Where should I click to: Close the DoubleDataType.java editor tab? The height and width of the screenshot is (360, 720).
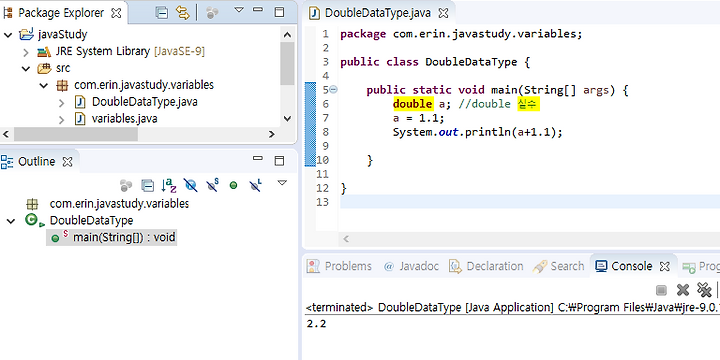443,13
